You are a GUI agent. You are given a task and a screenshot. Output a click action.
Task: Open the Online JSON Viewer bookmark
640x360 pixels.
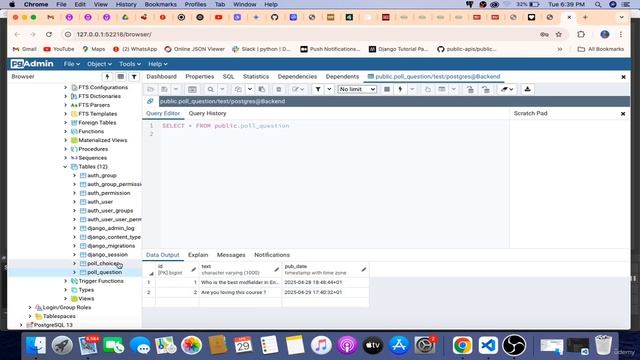(x=194, y=49)
